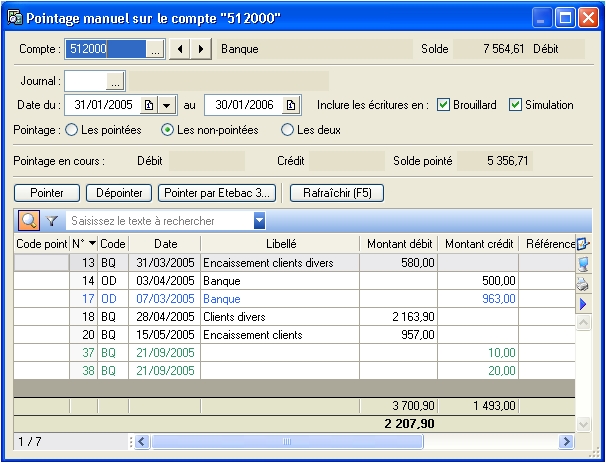Click the vertical scrollbar up arrow
The height and width of the screenshot is (463, 606).
pos(583,322)
